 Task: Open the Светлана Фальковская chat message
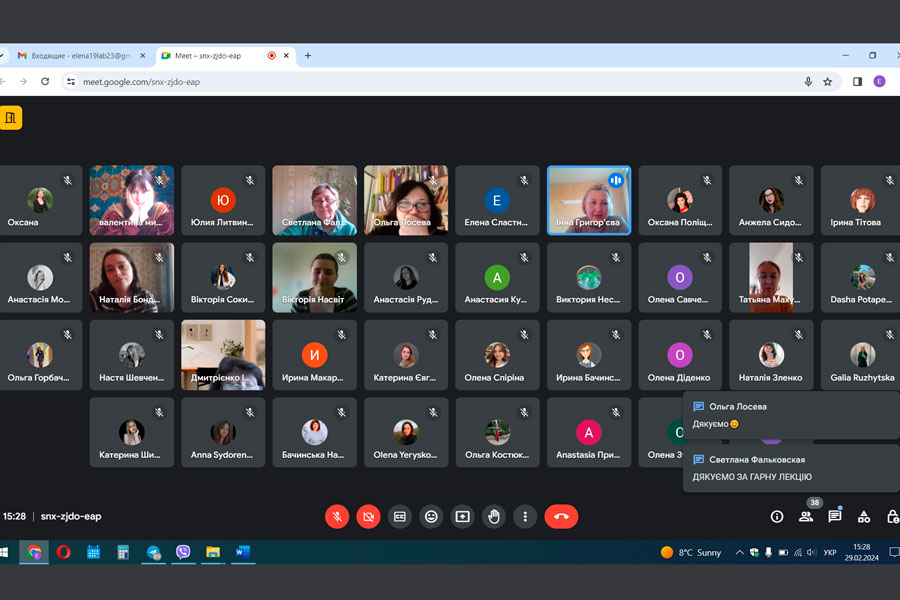coord(792,469)
